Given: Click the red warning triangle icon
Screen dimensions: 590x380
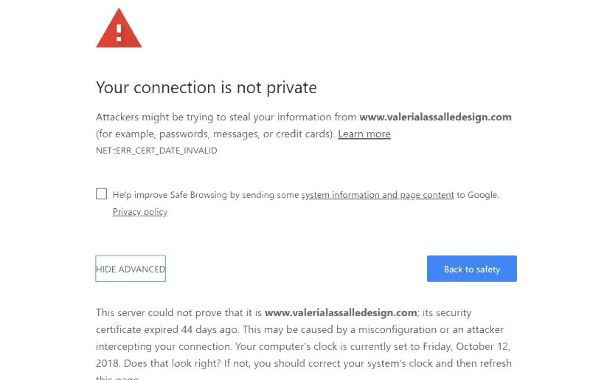Looking at the screenshot, I should coord(119,29).
